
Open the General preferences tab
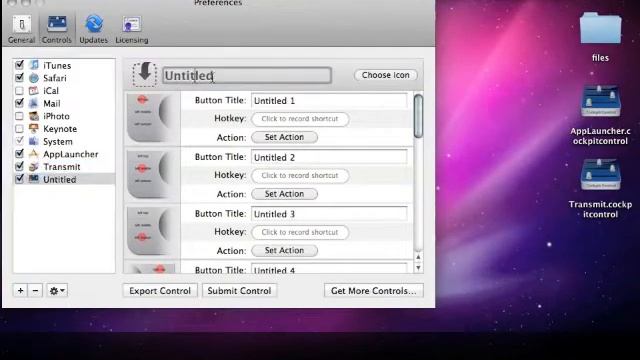[x=21, y=29]
